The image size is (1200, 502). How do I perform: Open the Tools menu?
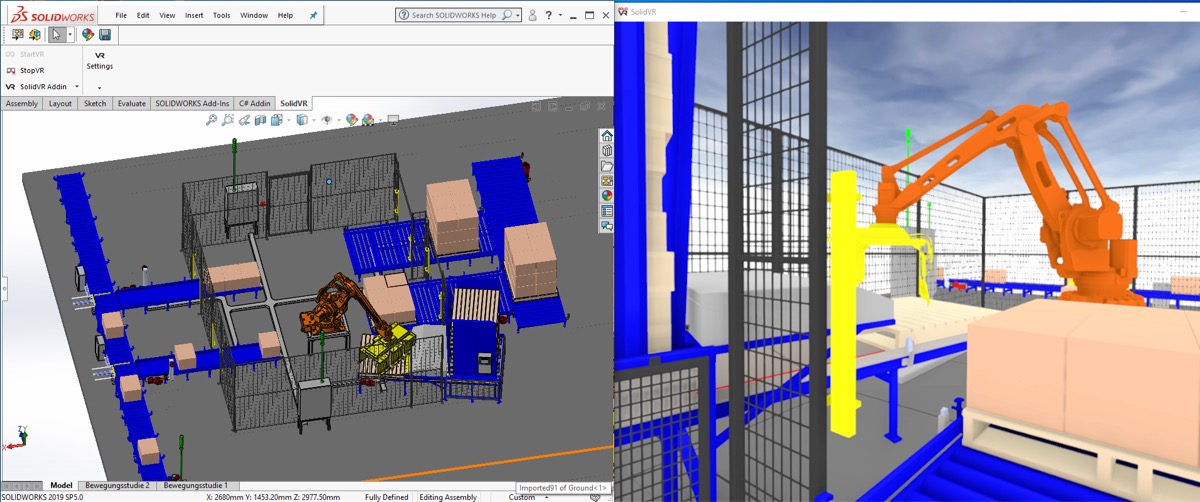pos(221,16)
